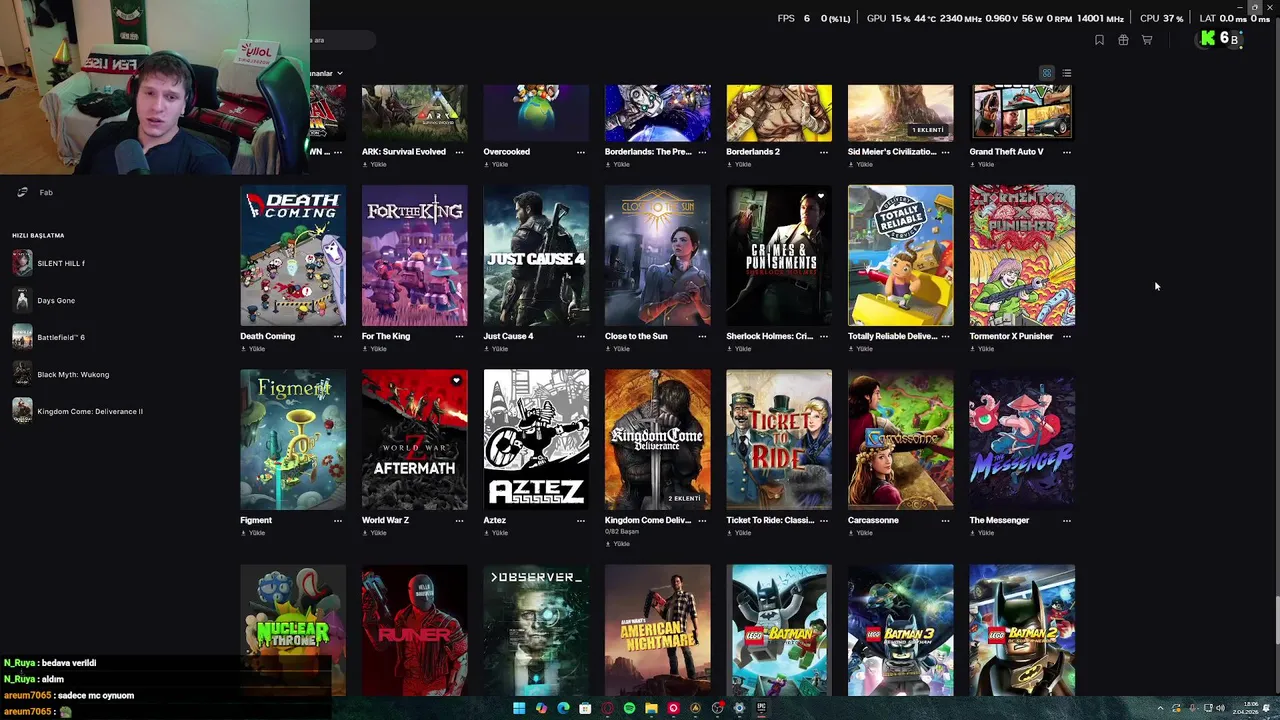Open the gift icon in the header
The height and width of the screenshot is (720, 1280).
[x=1123, y=40]
